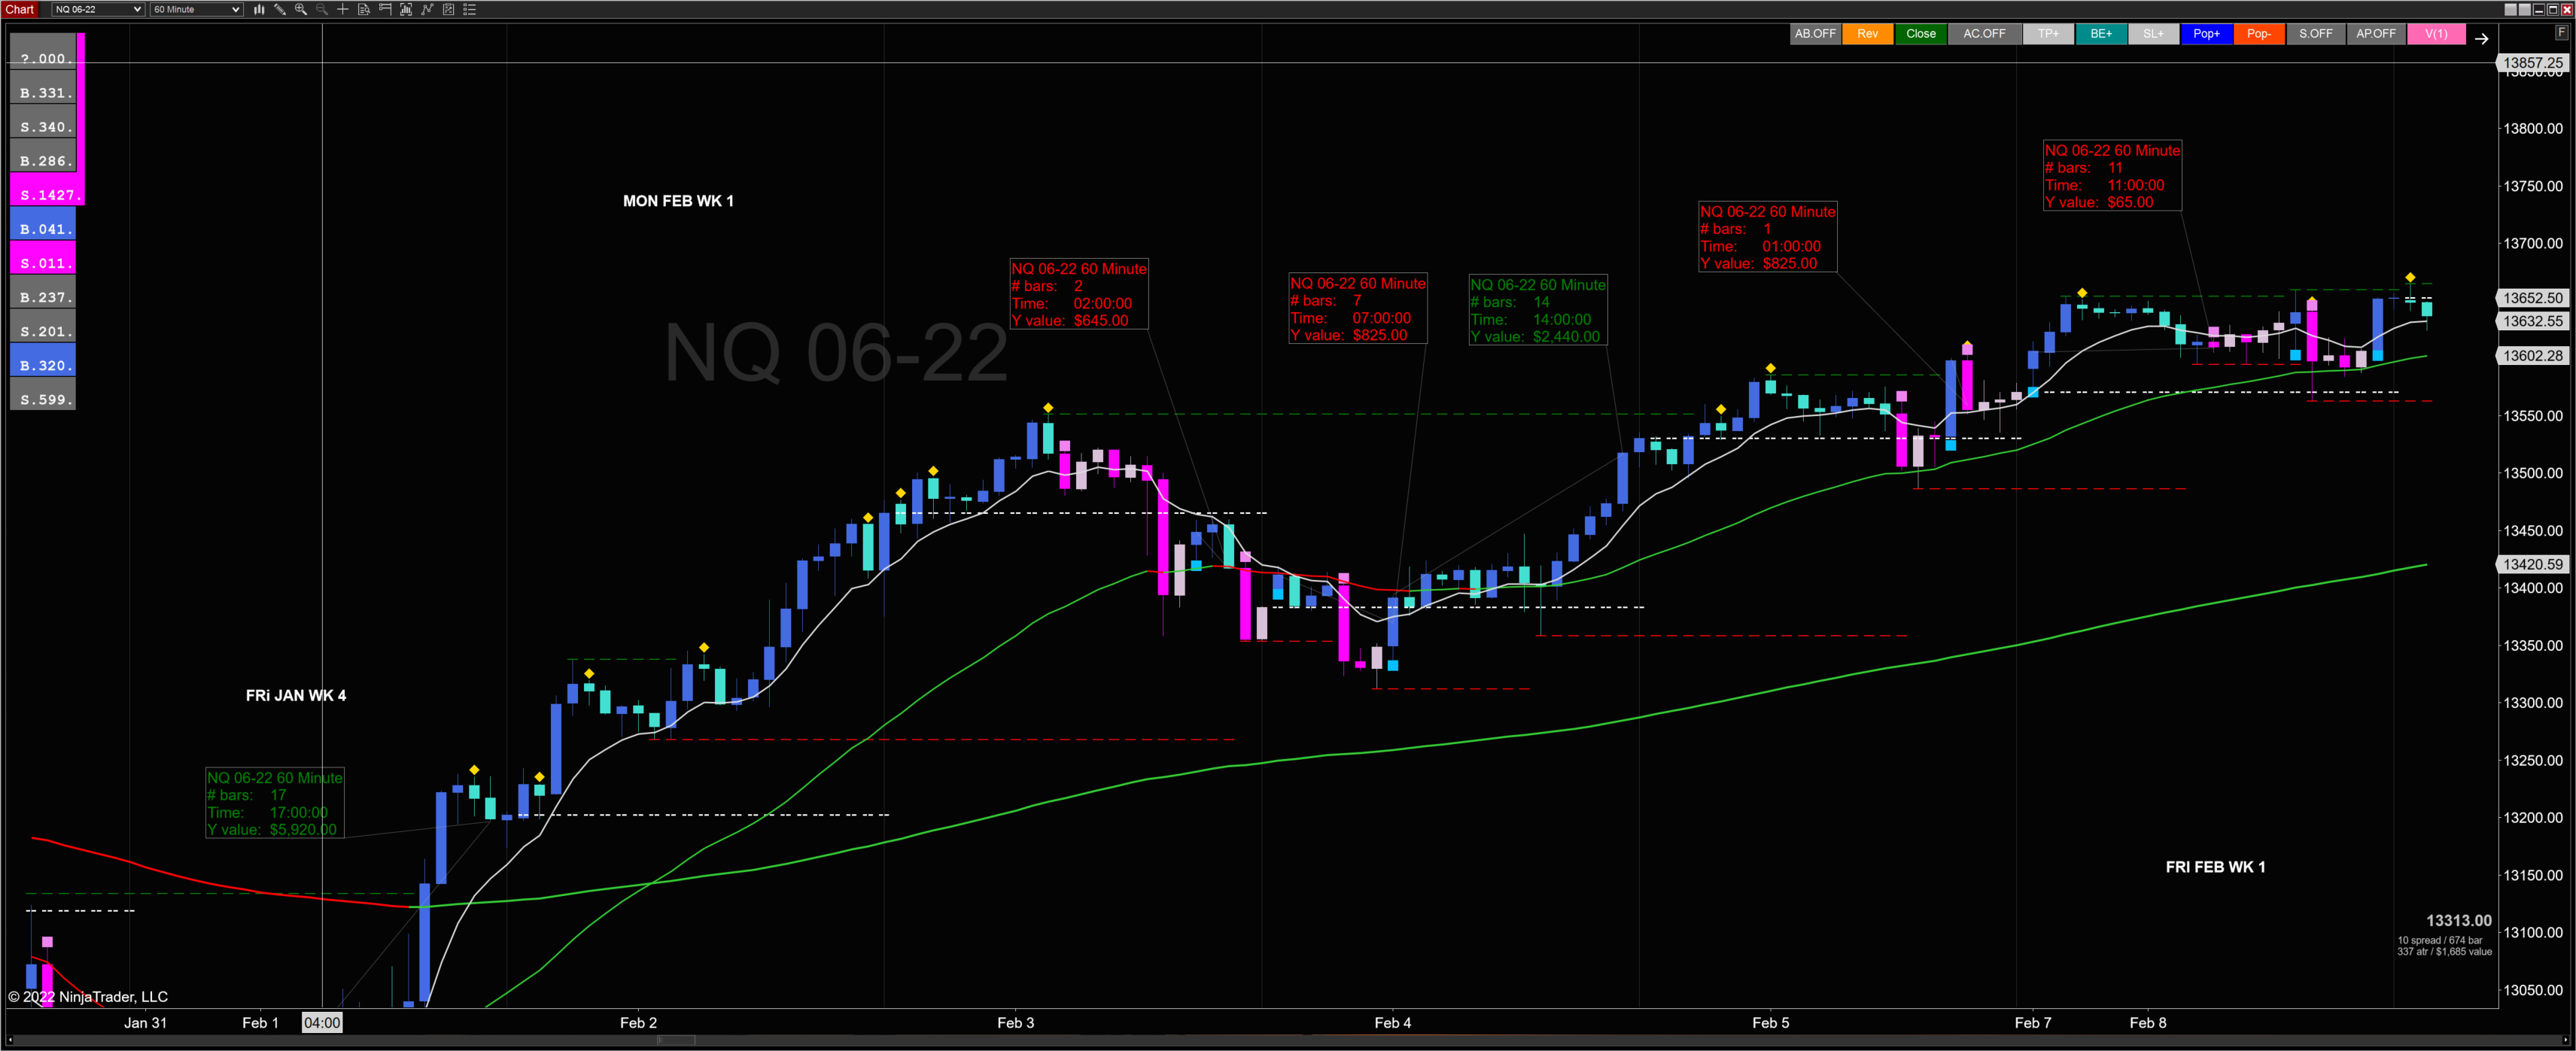
Task: Click the magenta S.1427. panel entry
Action: click(47, 188)
